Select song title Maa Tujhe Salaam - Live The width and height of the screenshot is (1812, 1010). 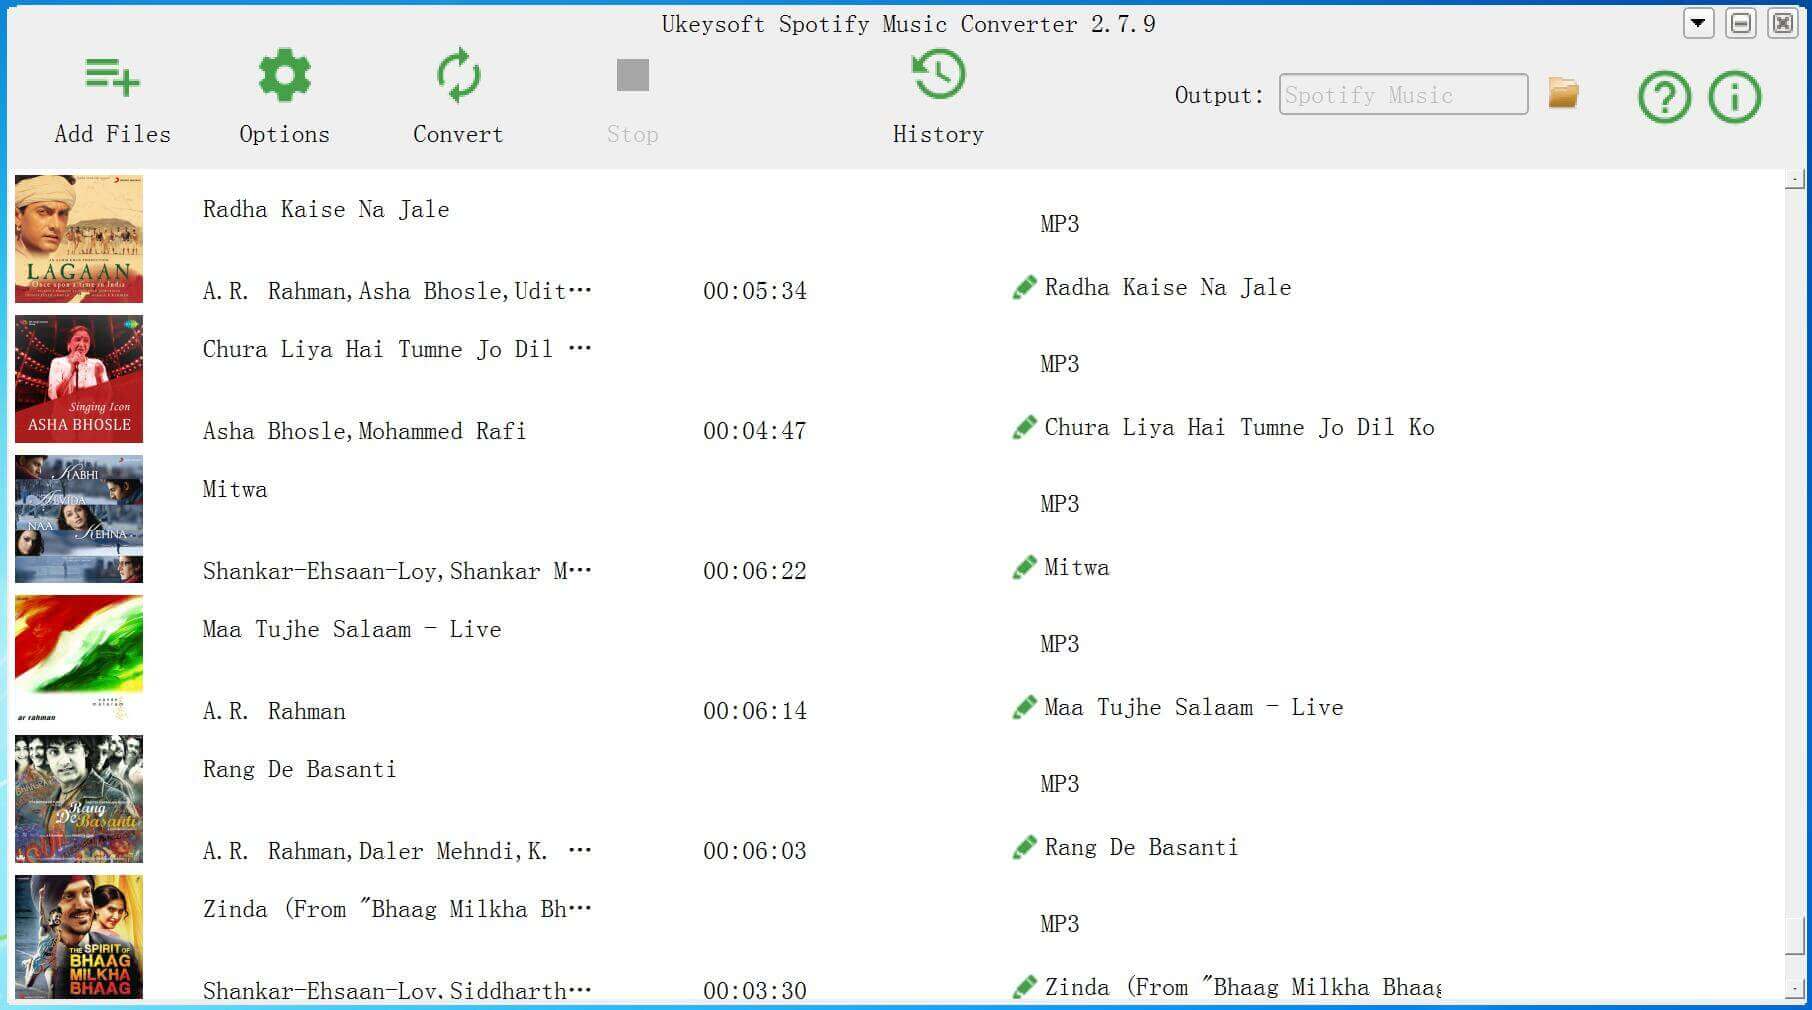pyautogui.click(x=352, y=629)
